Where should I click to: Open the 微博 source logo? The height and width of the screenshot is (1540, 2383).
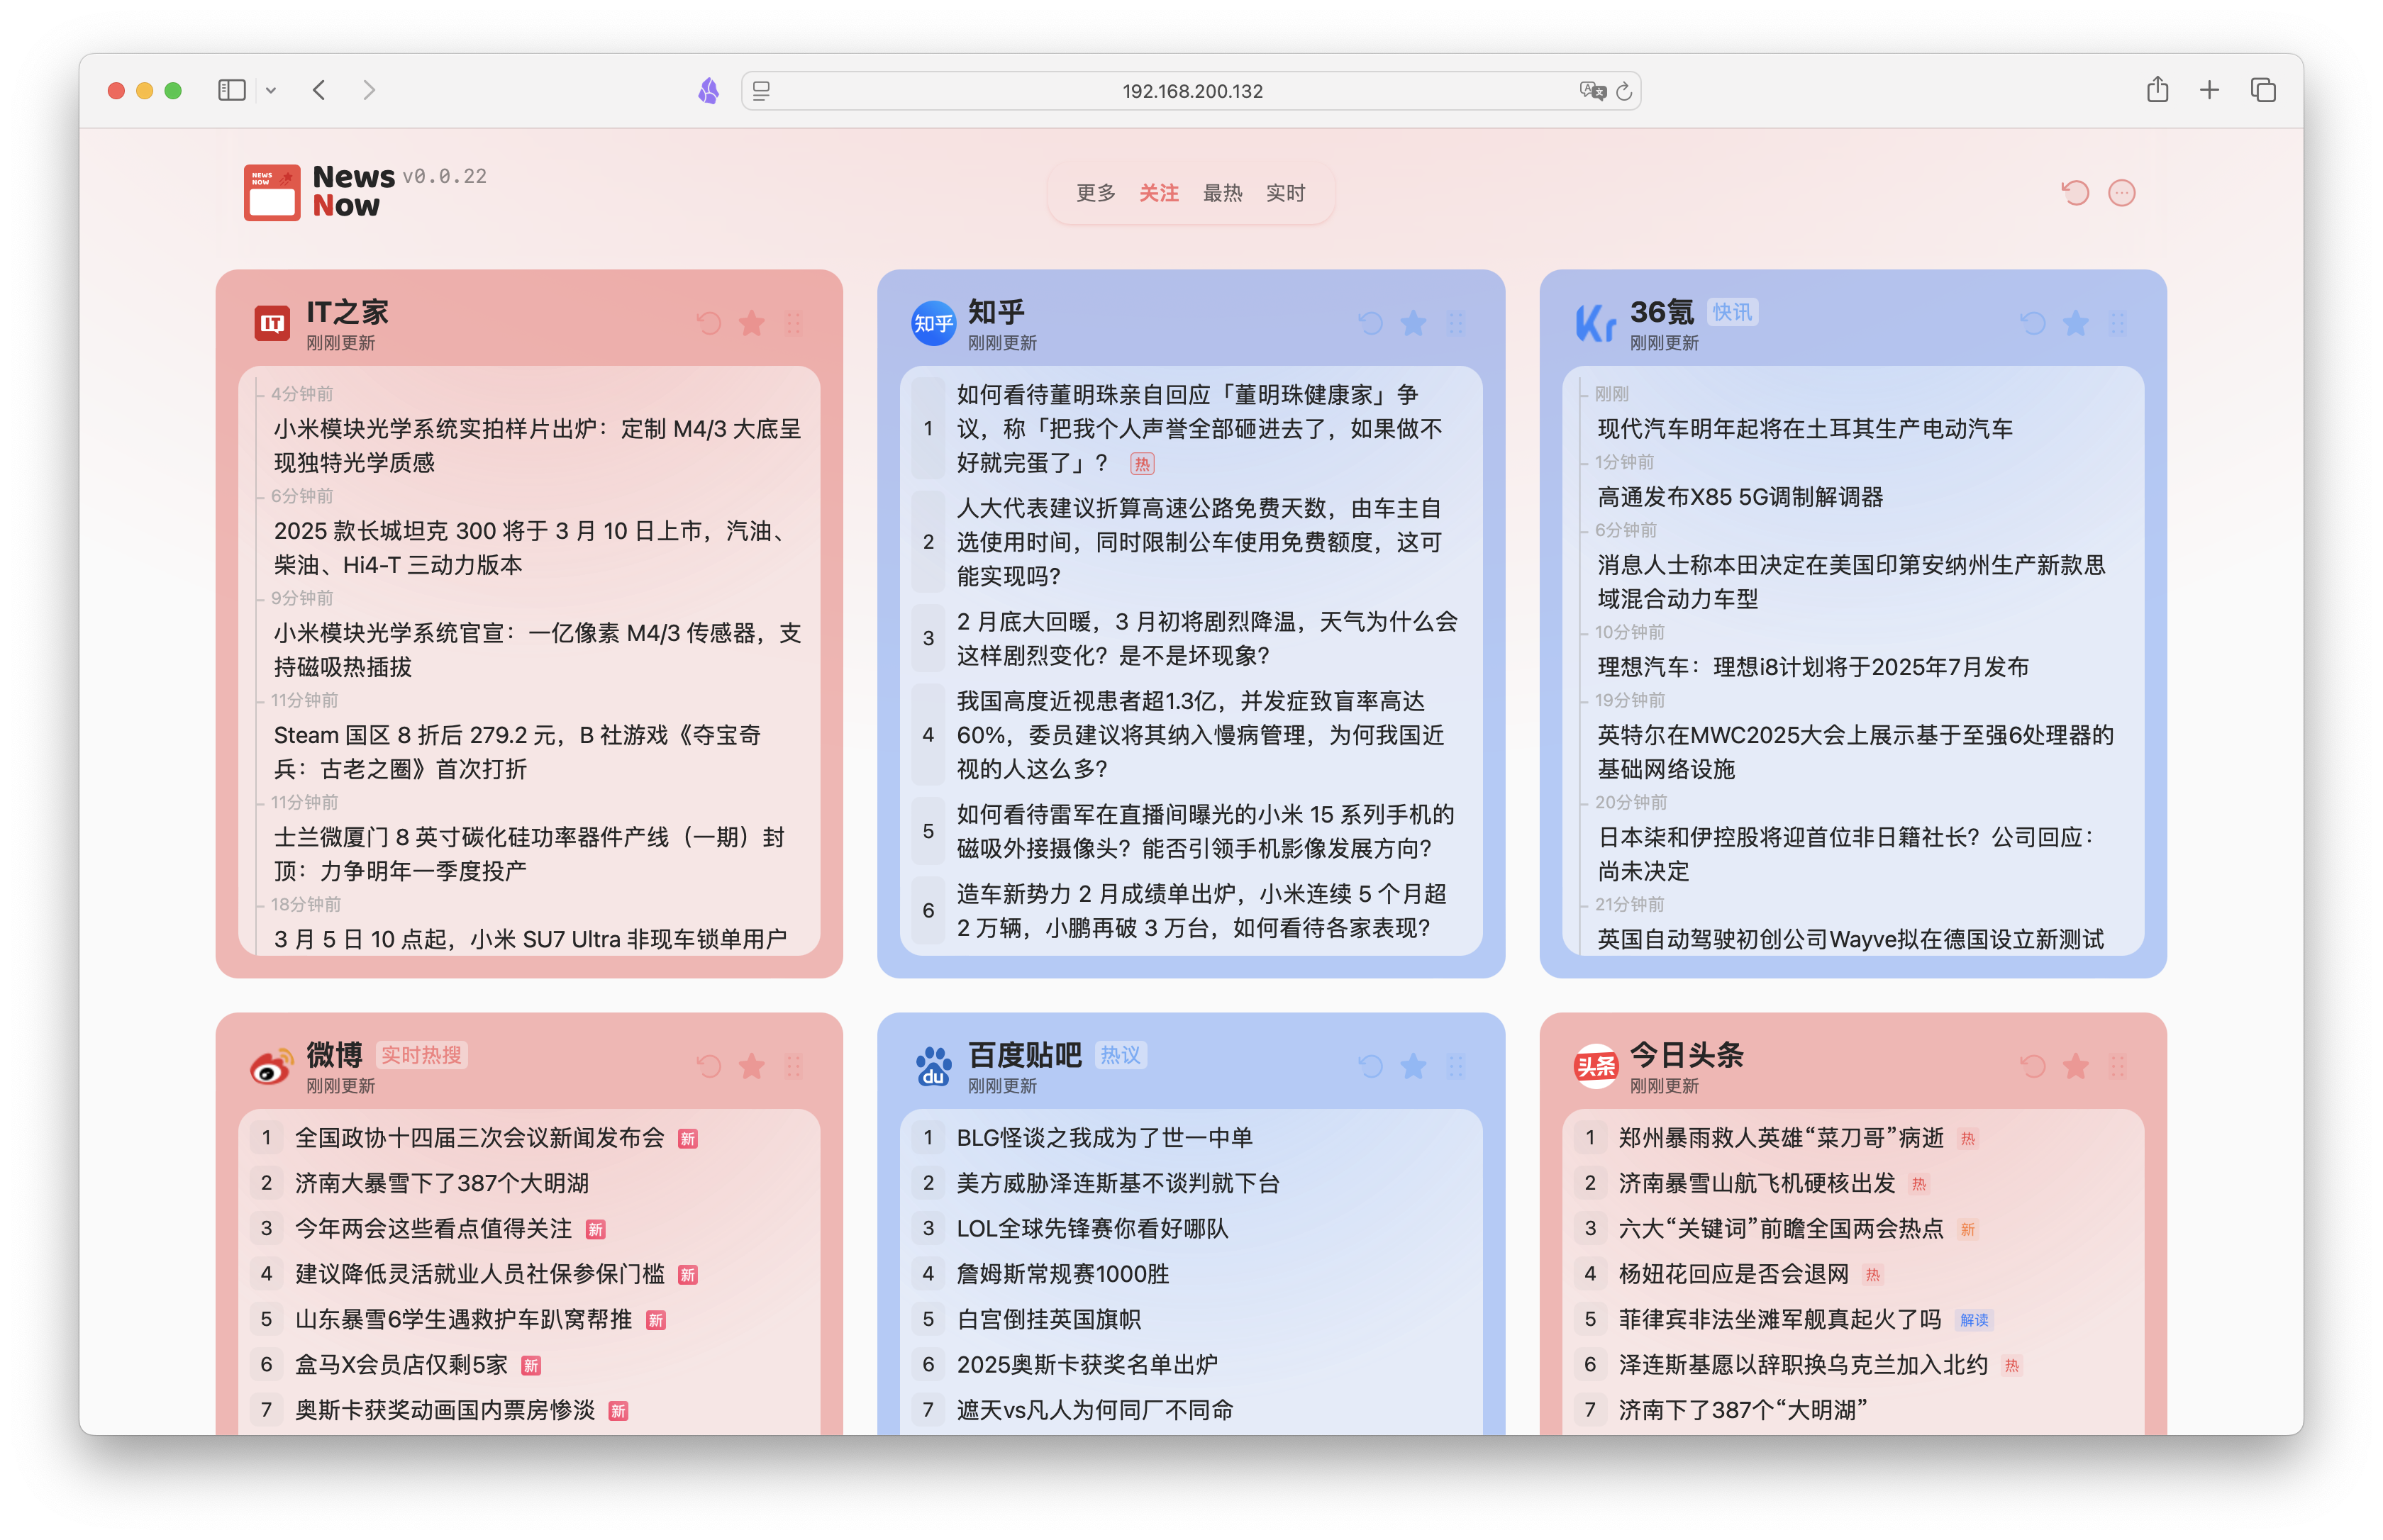click(x=271, y=1066)
